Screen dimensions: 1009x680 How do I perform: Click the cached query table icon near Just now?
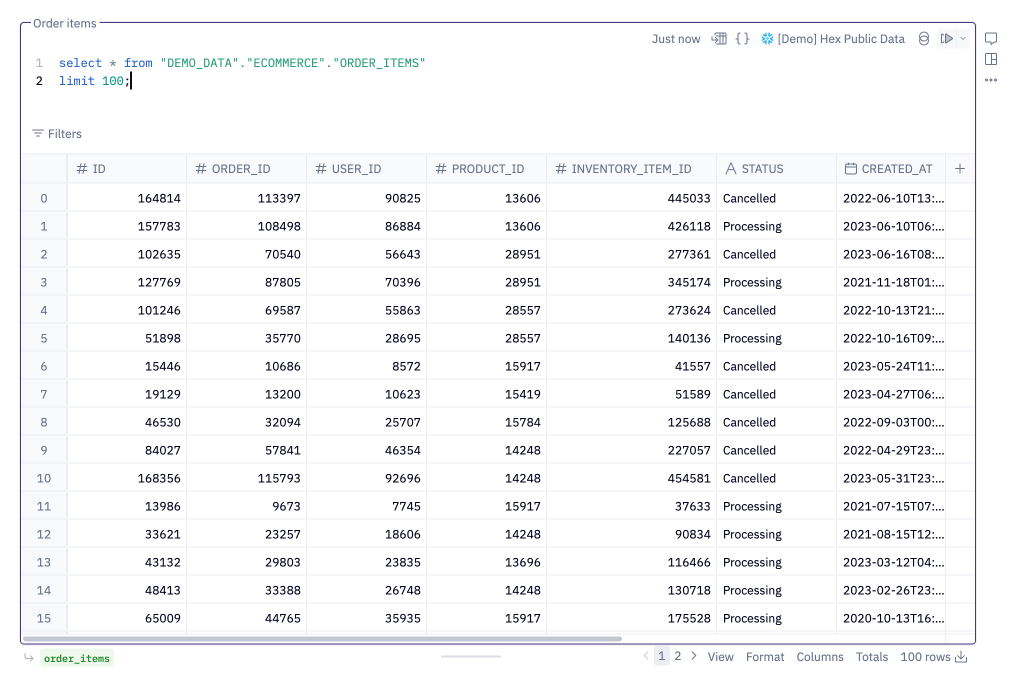point(718,39)
